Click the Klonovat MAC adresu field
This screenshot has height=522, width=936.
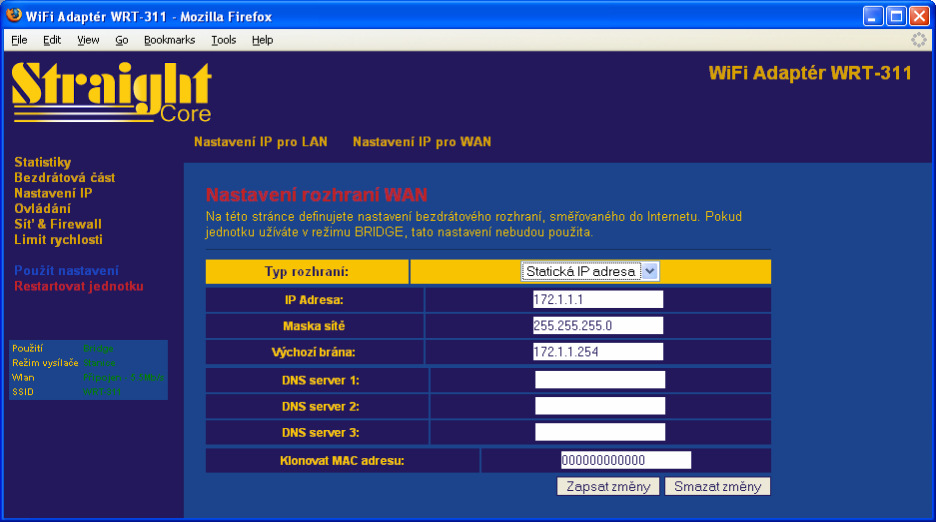click(x=626, y=460)
